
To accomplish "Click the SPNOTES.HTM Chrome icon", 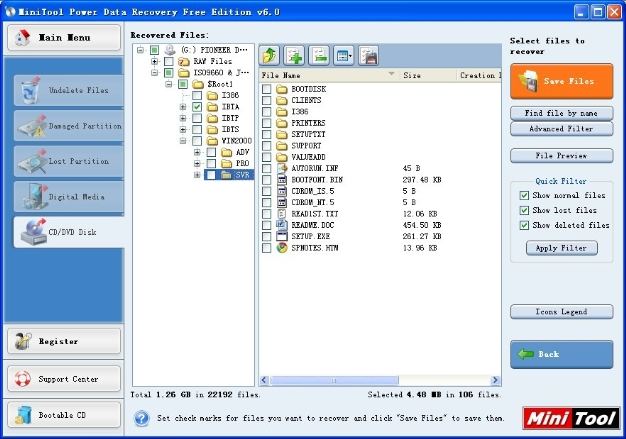I will pyautogui.click(x=282, y=248).
